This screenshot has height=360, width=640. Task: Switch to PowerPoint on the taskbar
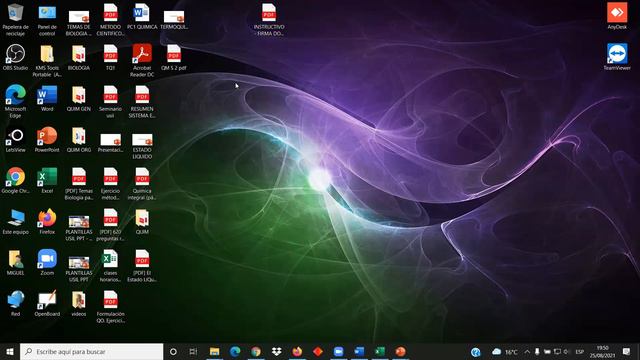tap(400, 351)
